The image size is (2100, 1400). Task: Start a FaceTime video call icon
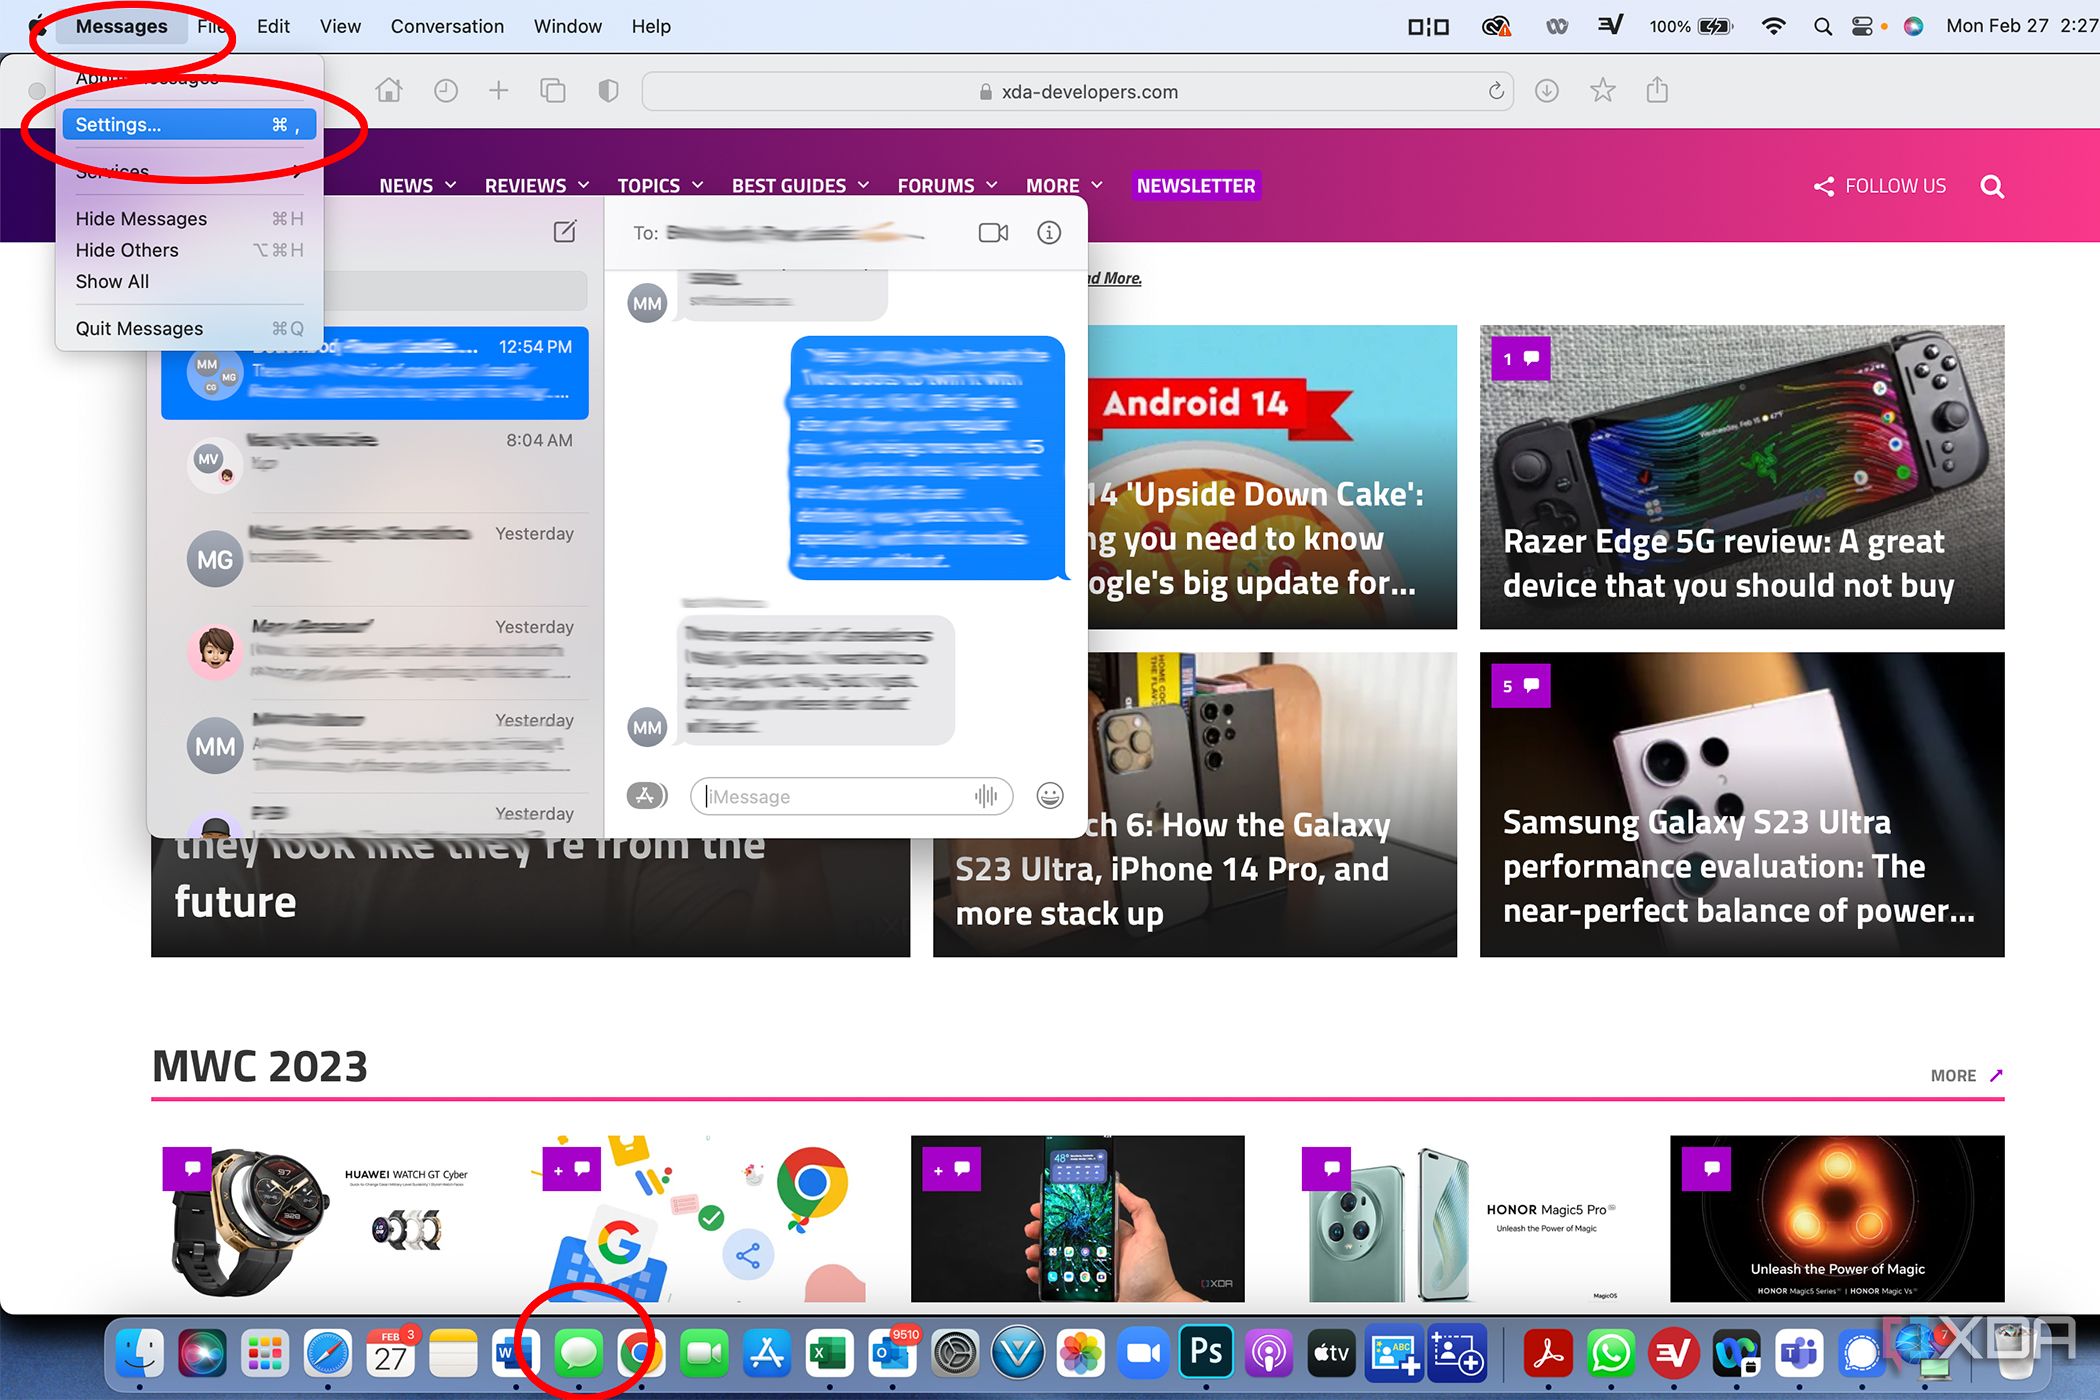pos(993,233)
